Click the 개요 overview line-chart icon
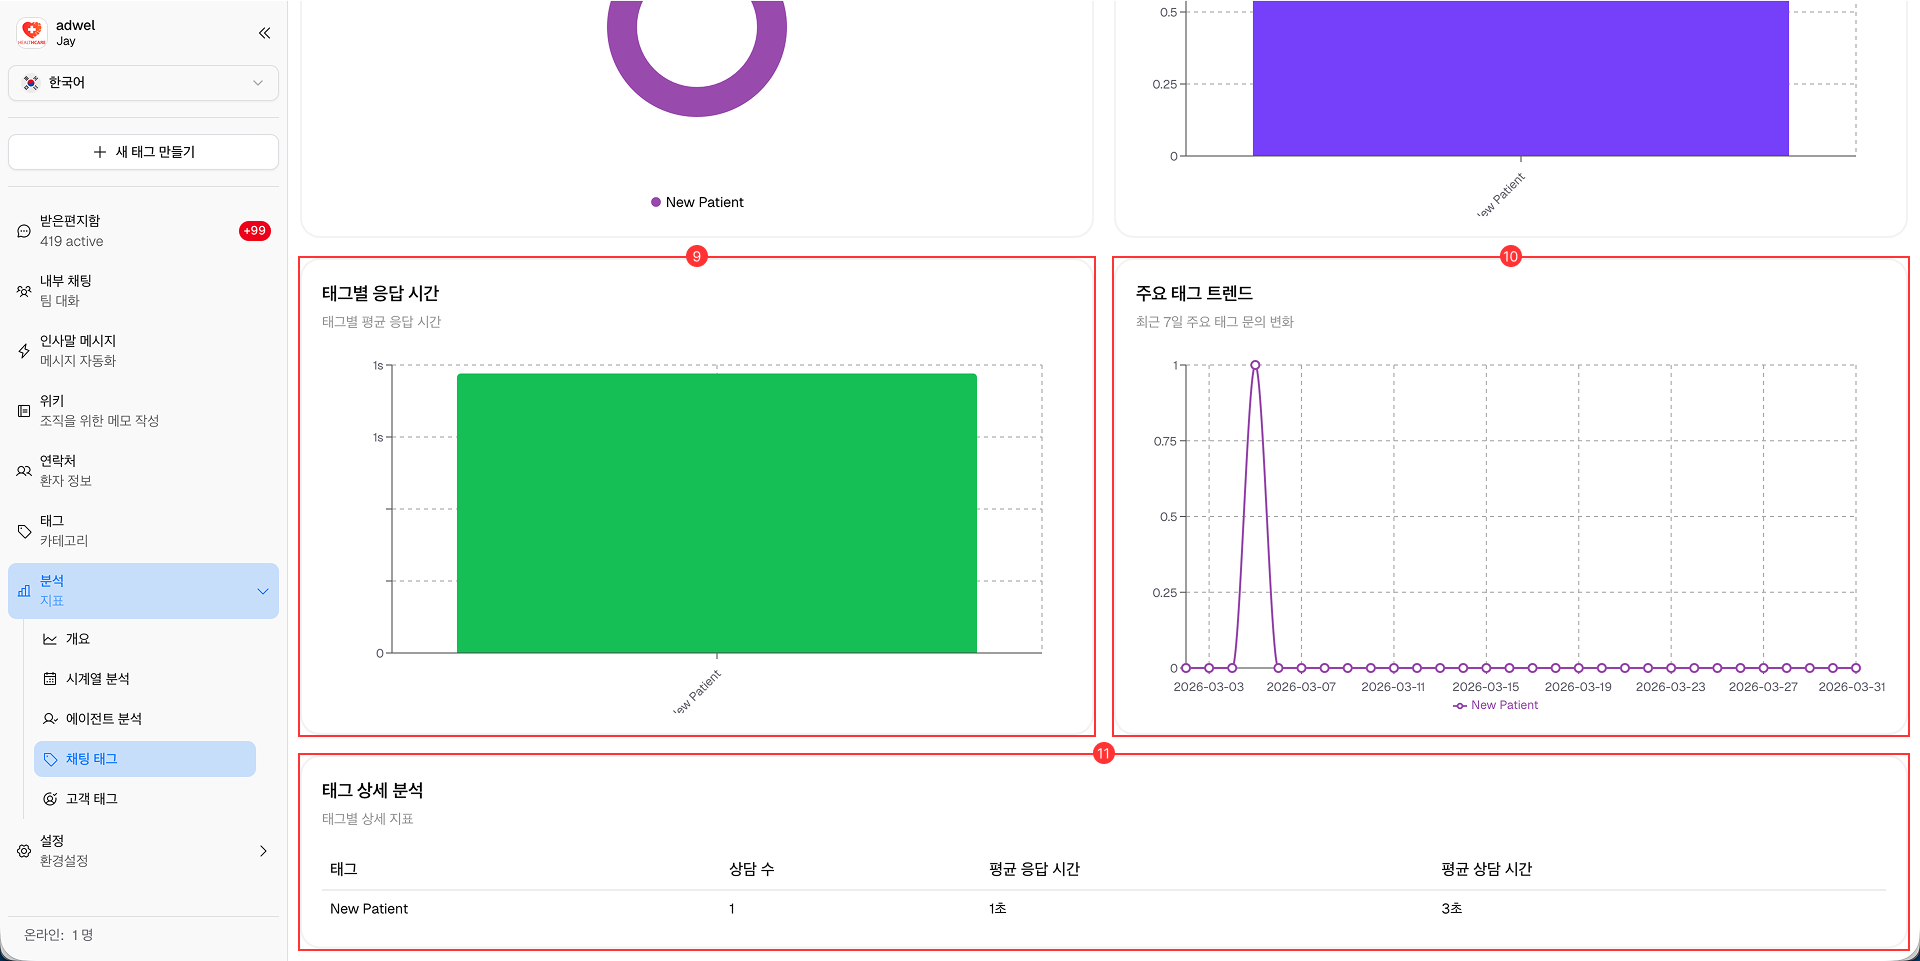 point(49,638)
